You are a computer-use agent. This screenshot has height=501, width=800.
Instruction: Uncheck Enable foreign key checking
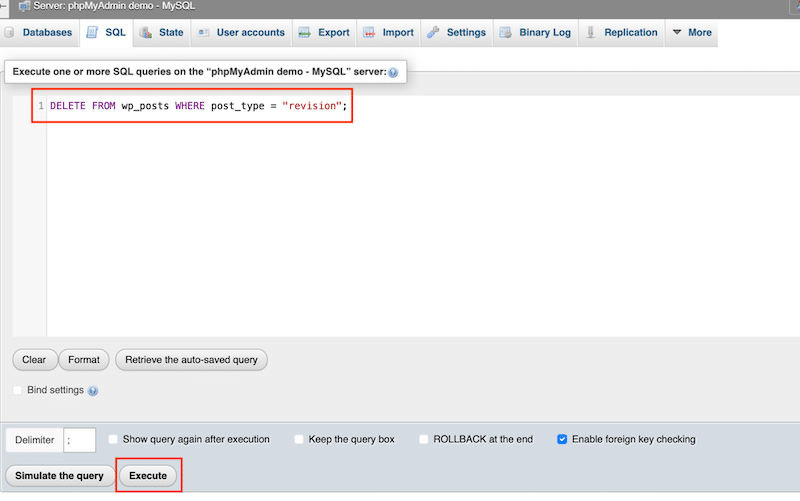pyautogui.click(x=562, y=439)
